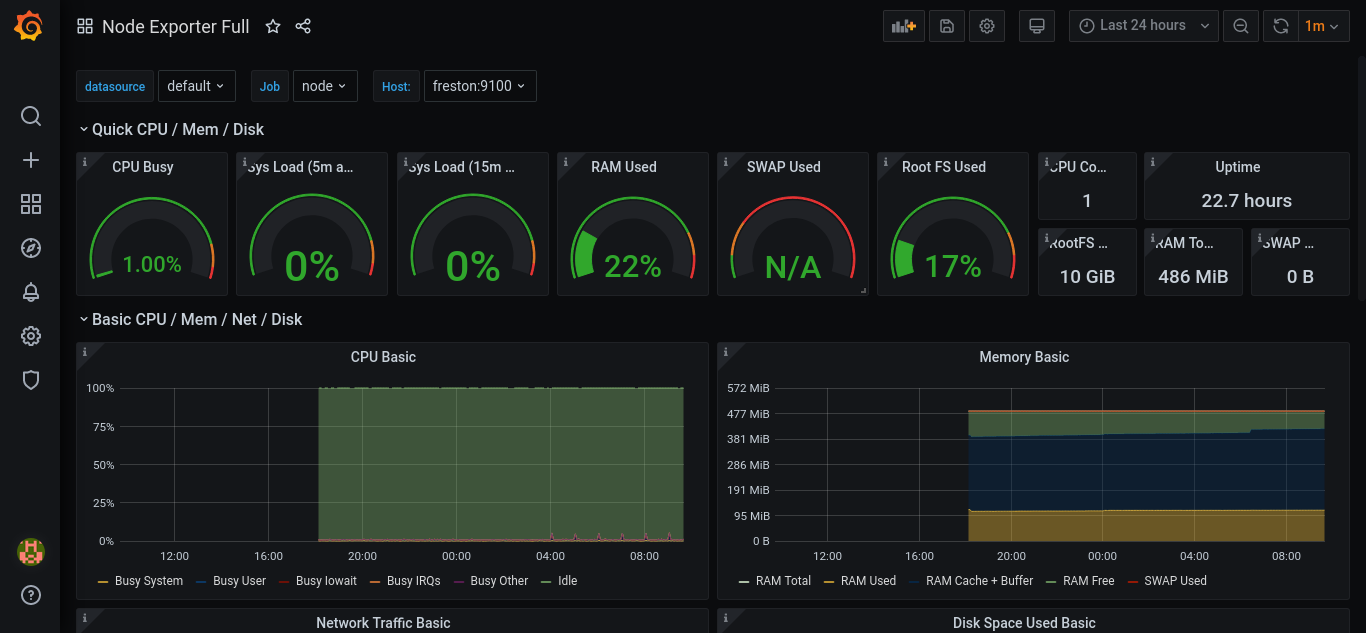Show info tooltip icon on CPU Busy panel
The height and width of the screenshot is (633, 1366).
85,161
